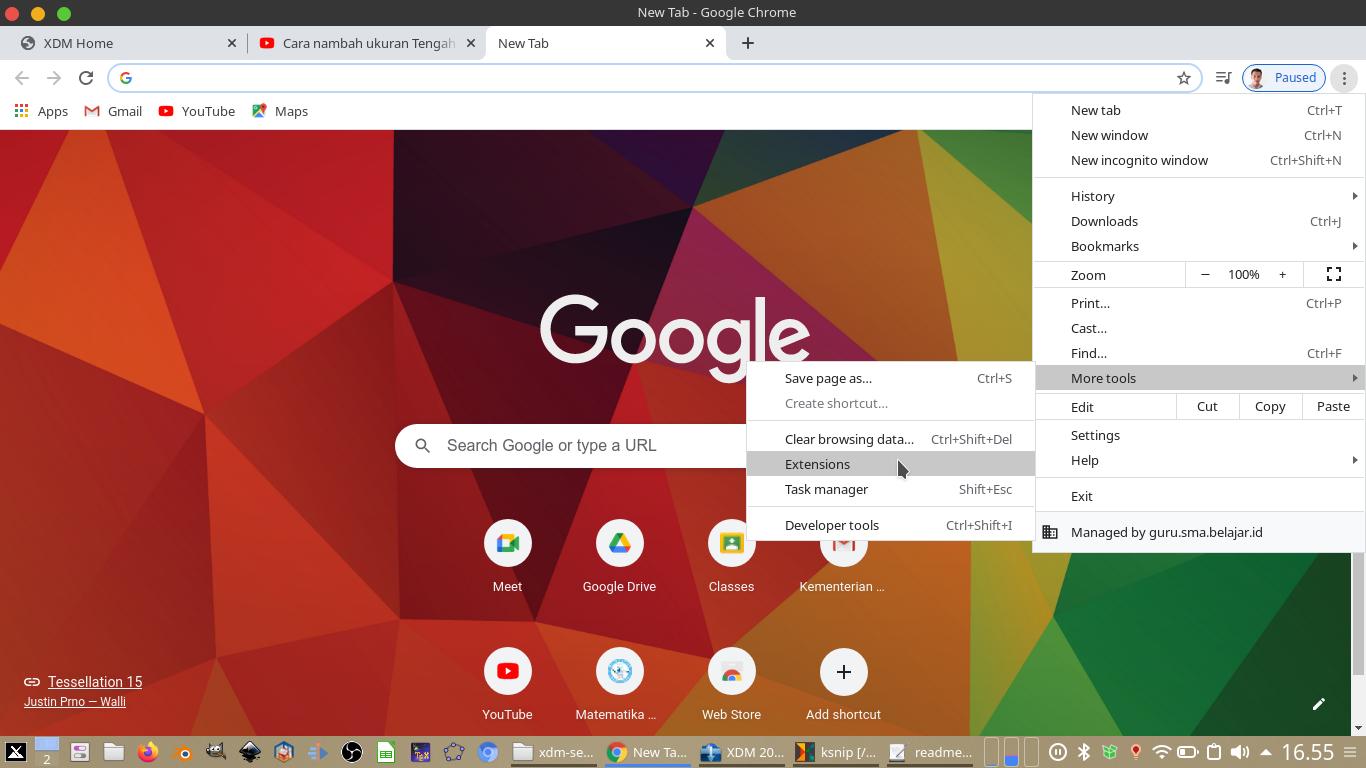Open the Matematika shortcut tile

point(619,686)
